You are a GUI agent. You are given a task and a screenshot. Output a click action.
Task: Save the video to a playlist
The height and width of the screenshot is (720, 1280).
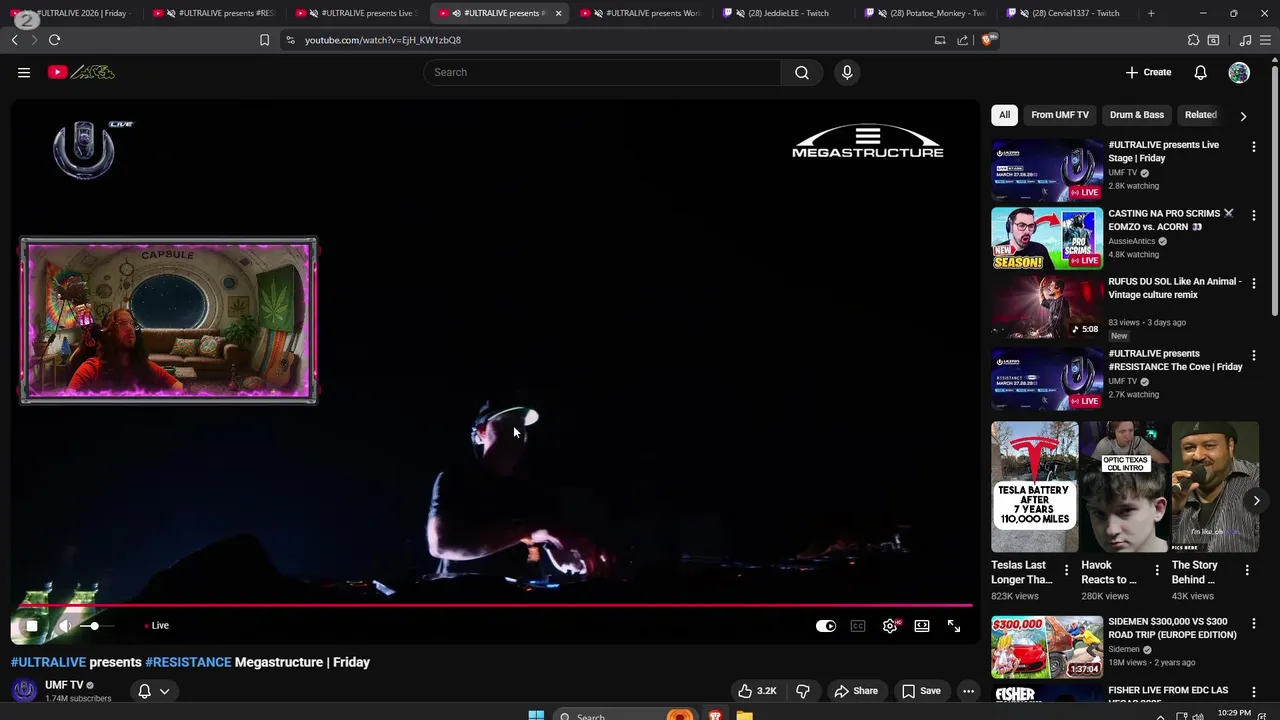pos(921,691)
